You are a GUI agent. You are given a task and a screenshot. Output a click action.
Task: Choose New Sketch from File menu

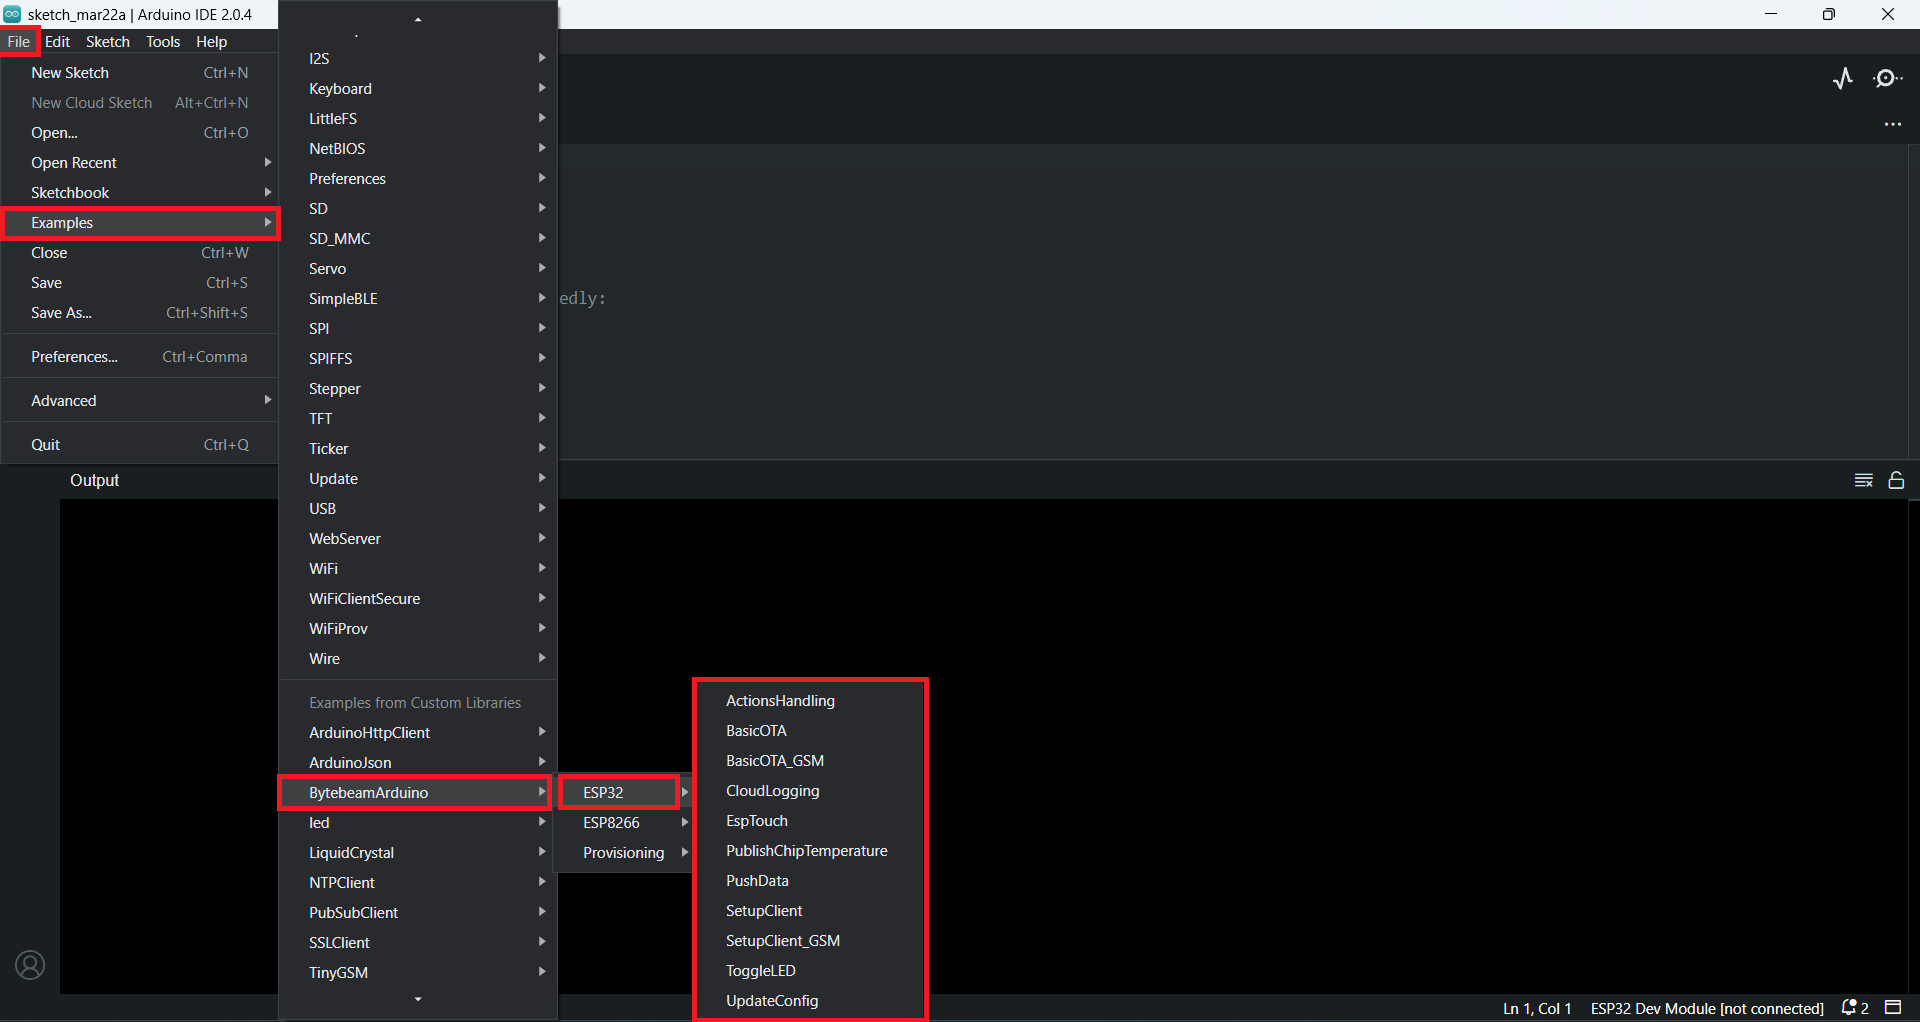click(140, 73)
